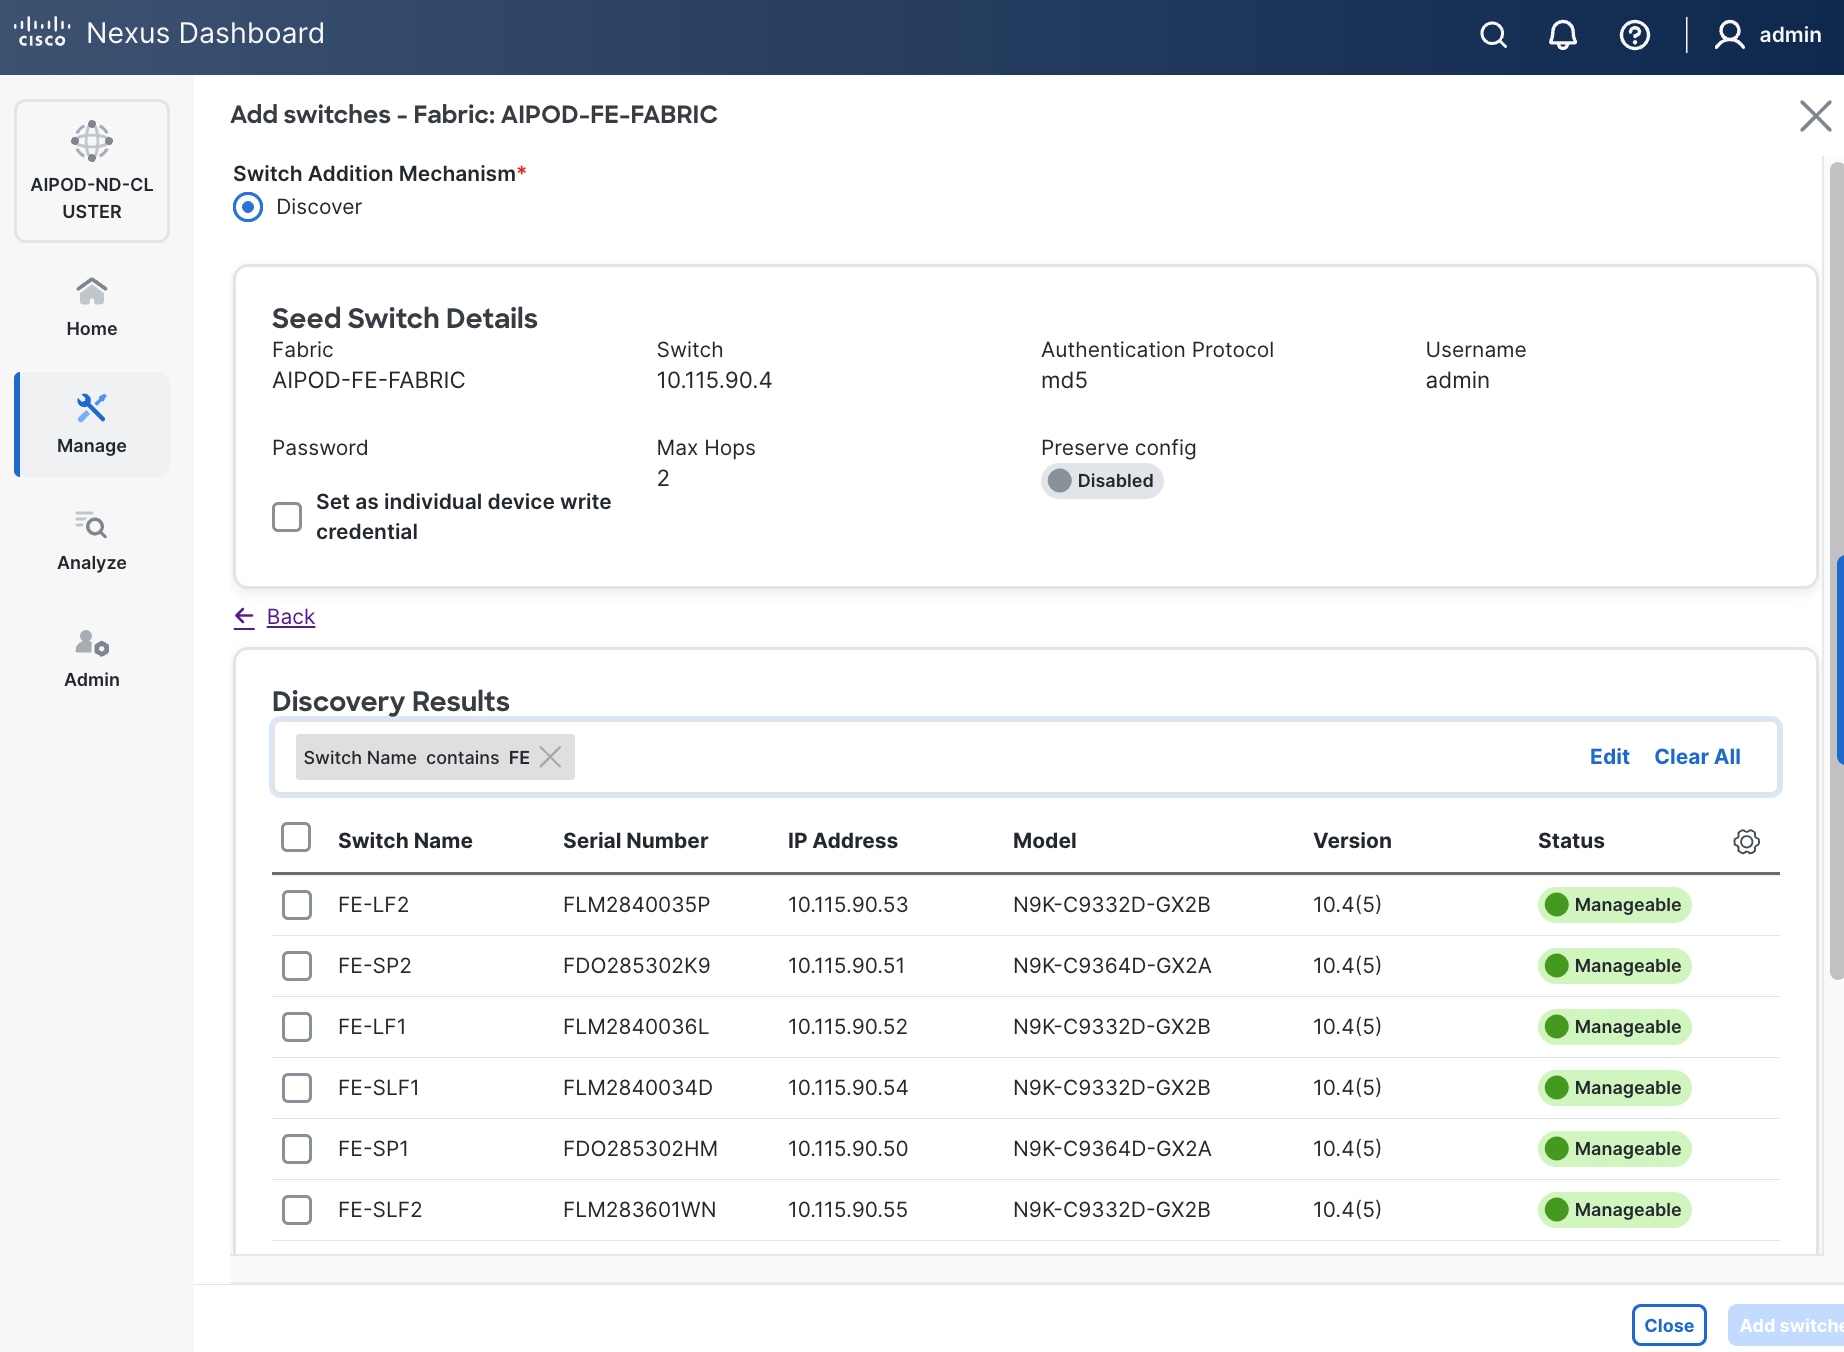1844x1352 pixels.
Task: Open the notifications bell
Action: click(1562, 35)
